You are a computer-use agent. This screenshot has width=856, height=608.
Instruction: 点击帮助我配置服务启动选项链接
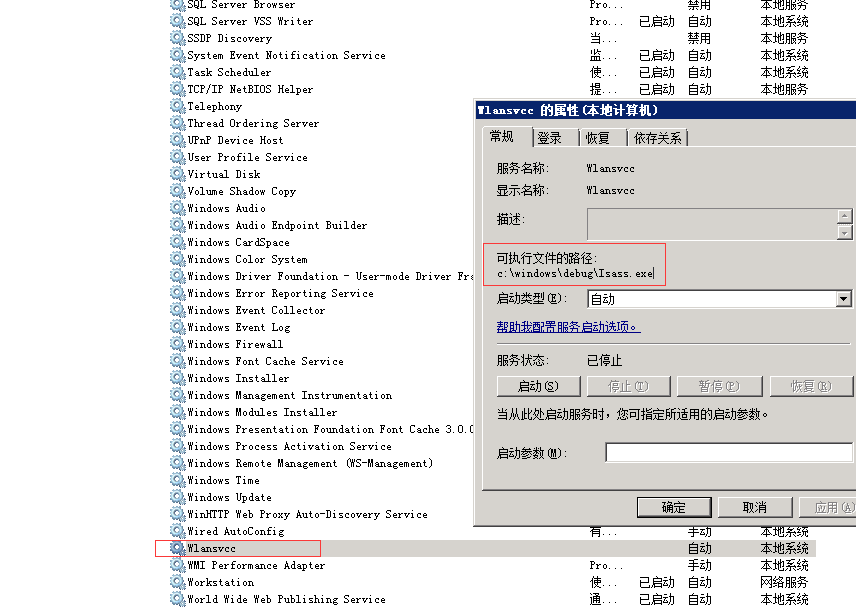tap(565, 325)
